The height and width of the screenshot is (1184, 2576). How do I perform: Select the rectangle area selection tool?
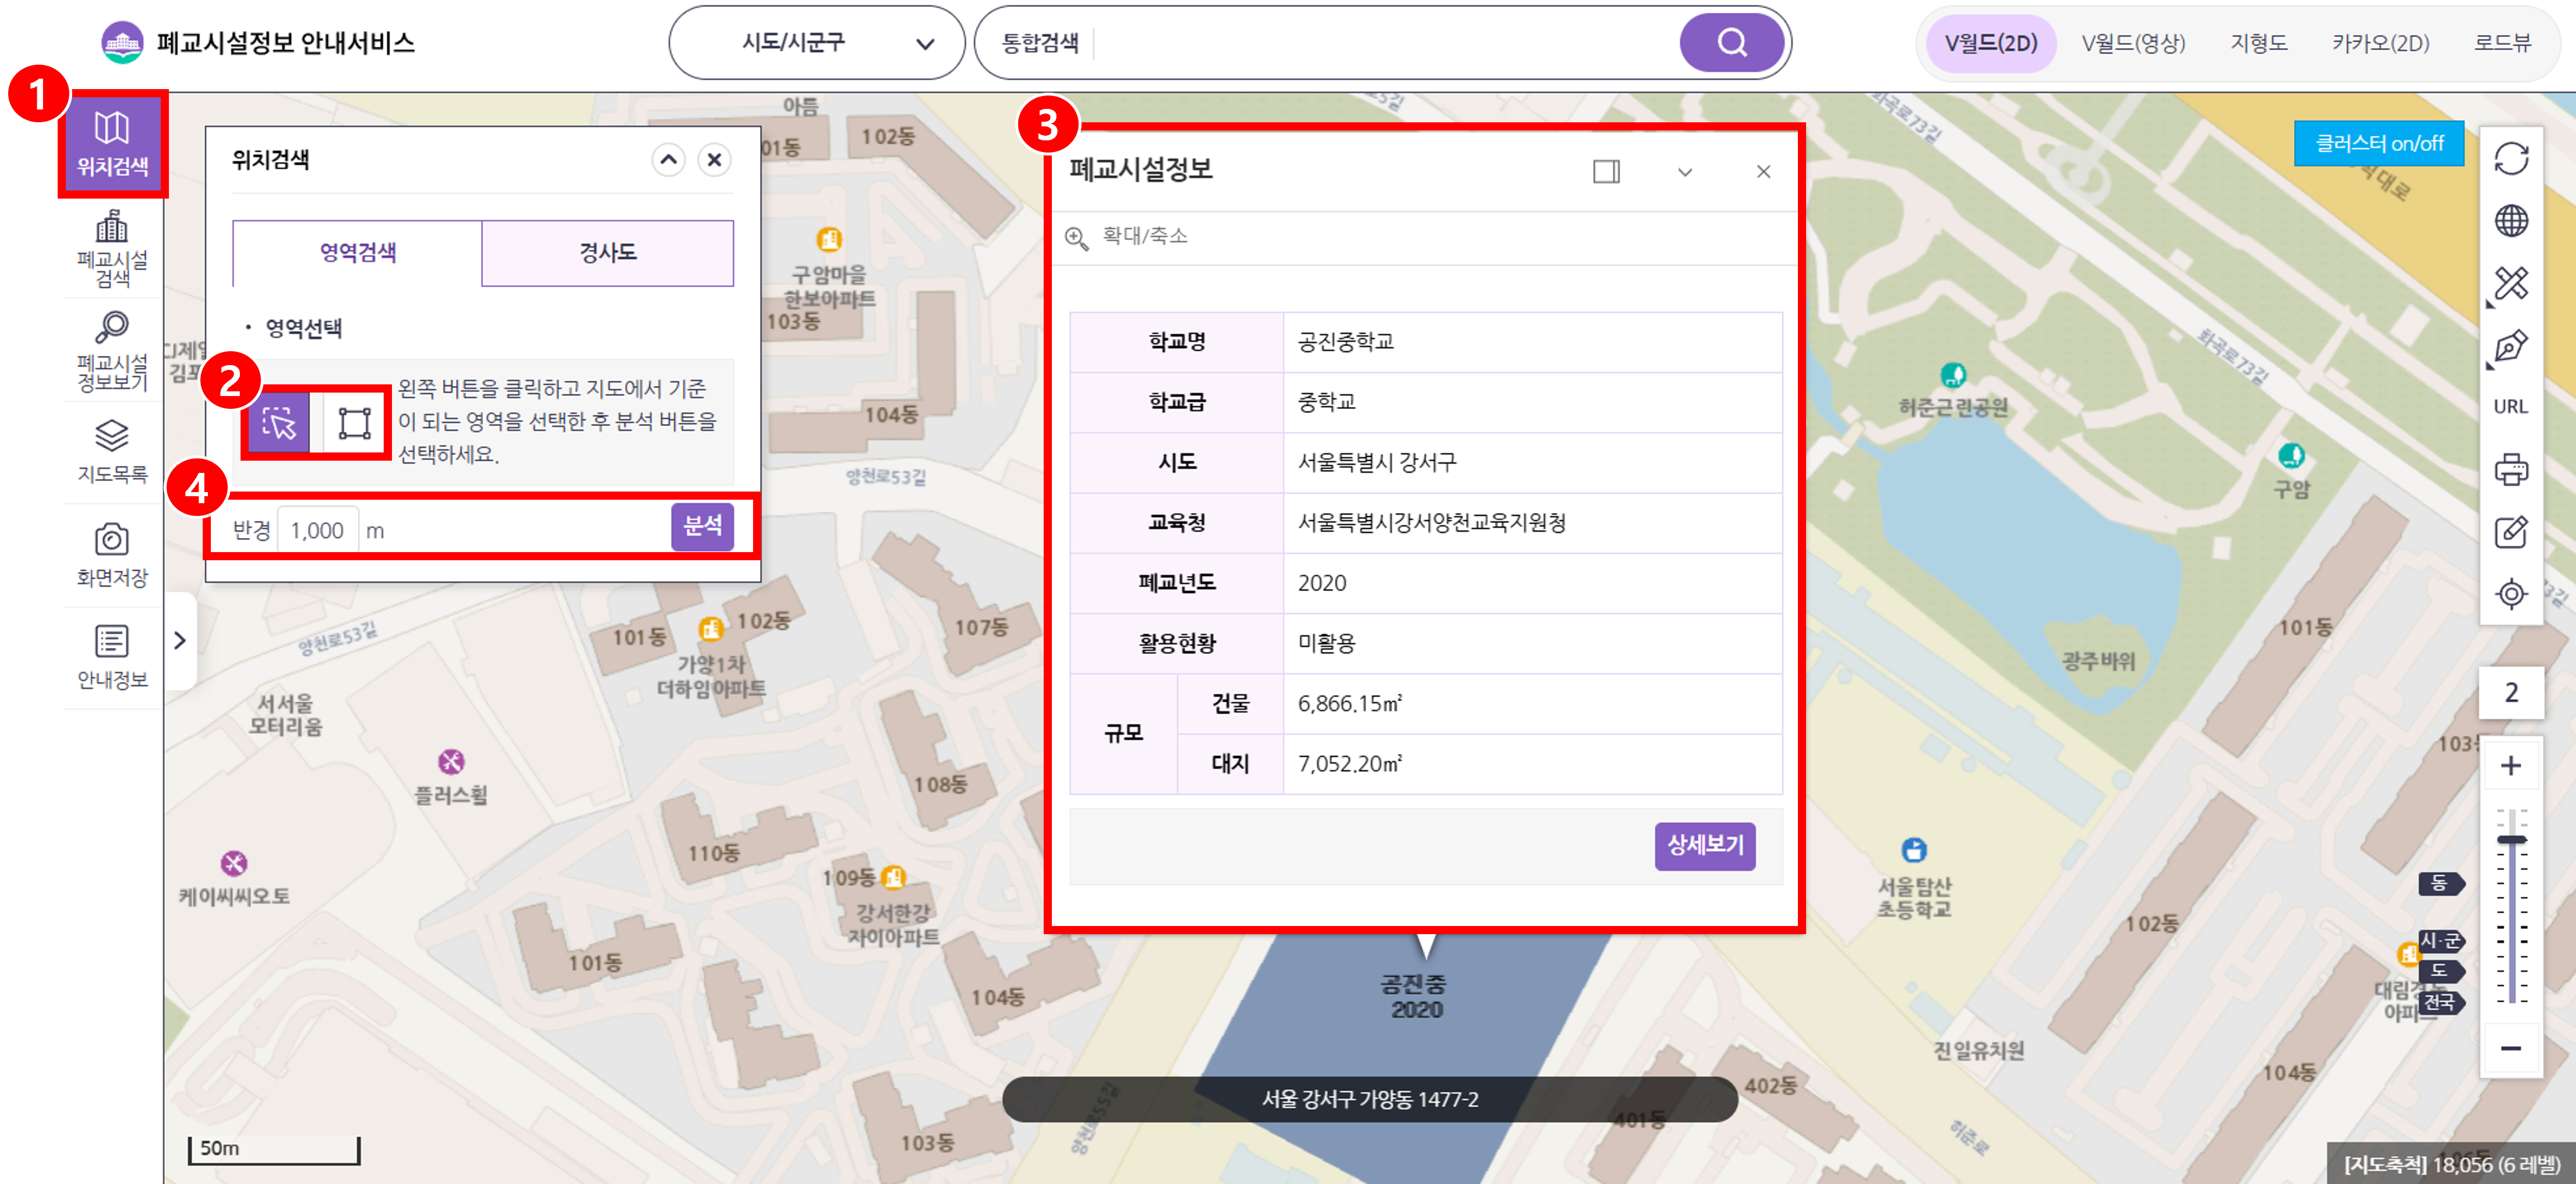pyautogui.click(x=354, y=423)
